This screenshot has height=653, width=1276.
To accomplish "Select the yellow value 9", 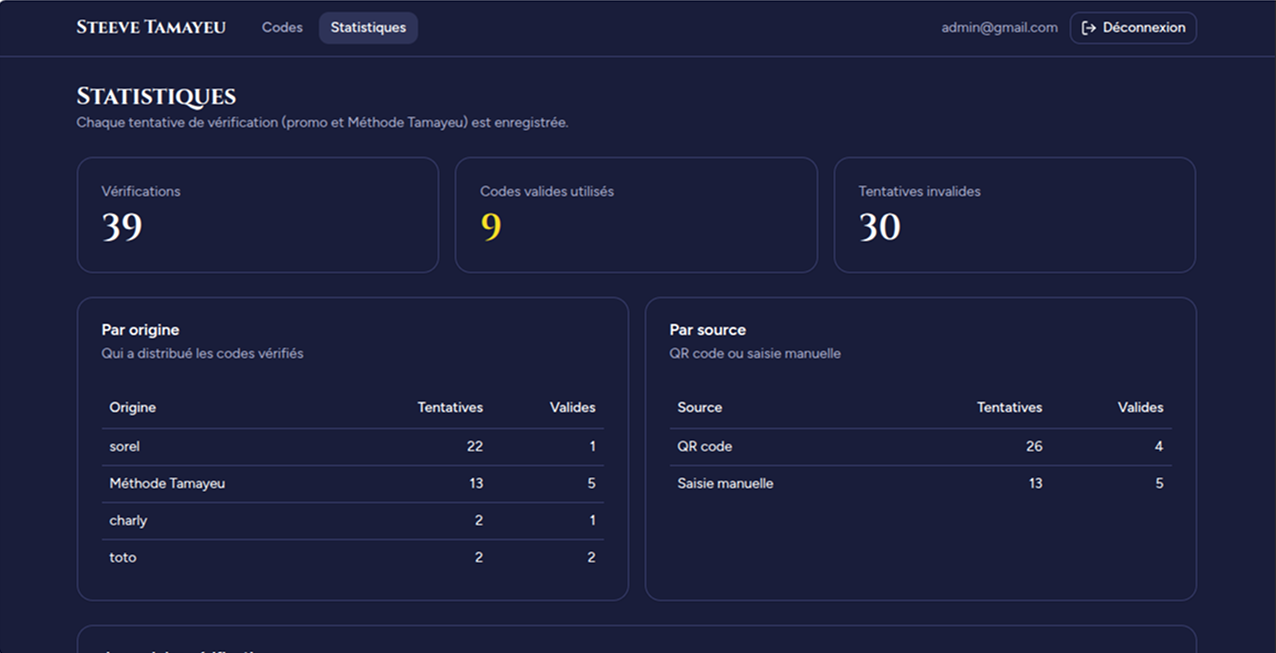I will pyautogui.click(x=491, y=228).
